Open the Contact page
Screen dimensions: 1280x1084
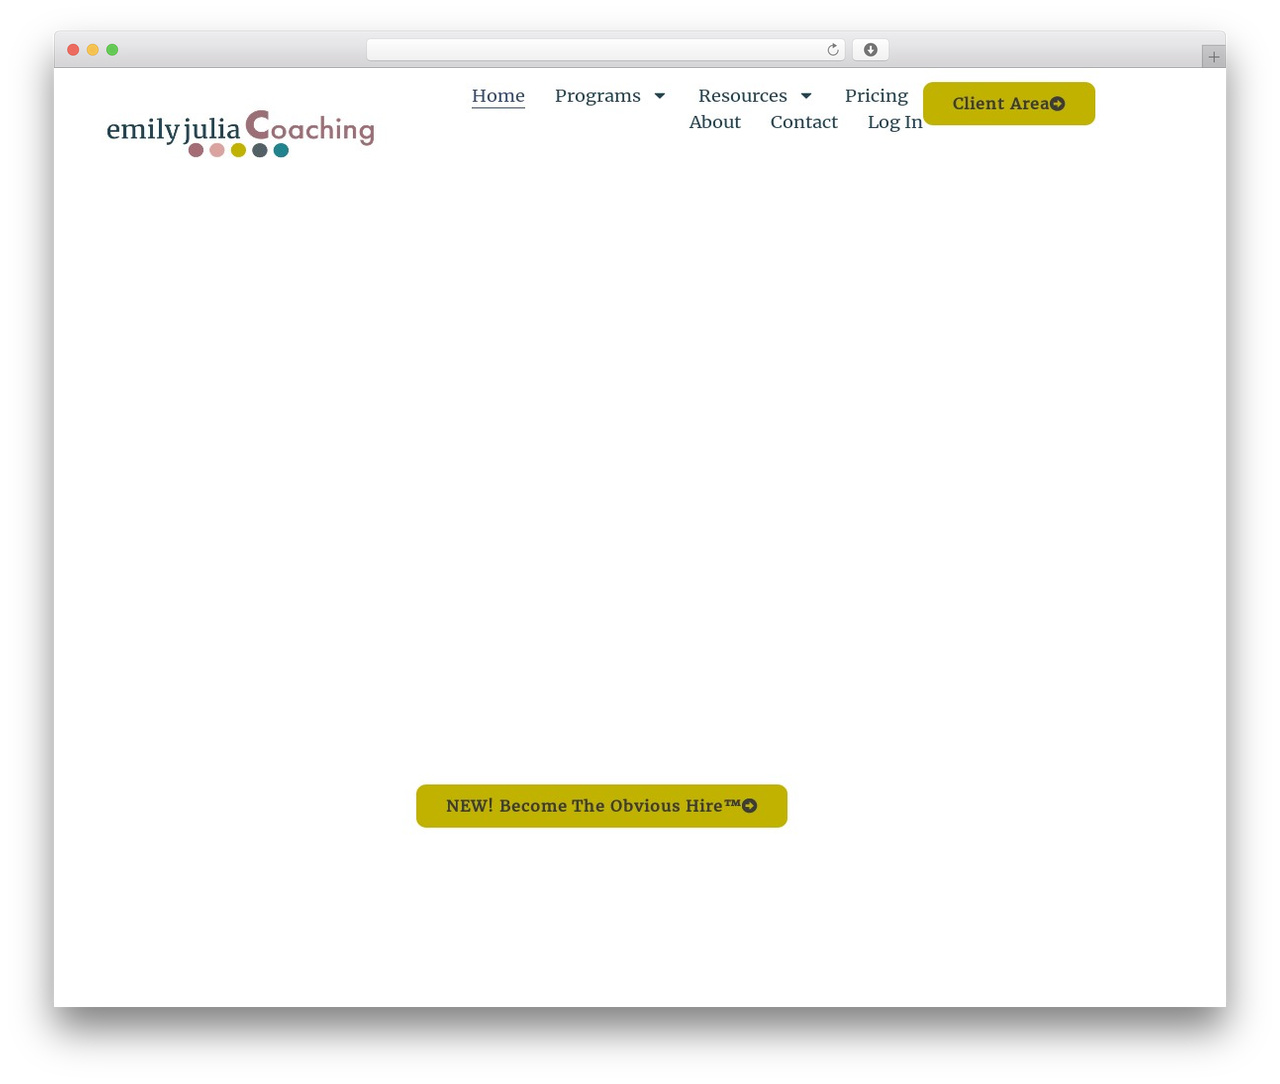click(804, 122)
